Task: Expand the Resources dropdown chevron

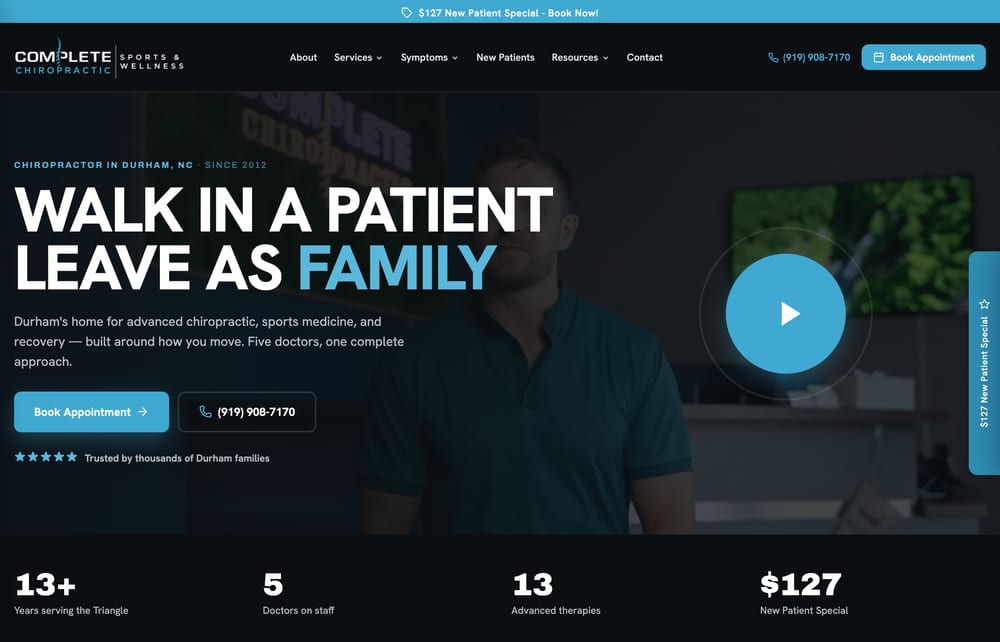Action: click(x=605, y=58)
